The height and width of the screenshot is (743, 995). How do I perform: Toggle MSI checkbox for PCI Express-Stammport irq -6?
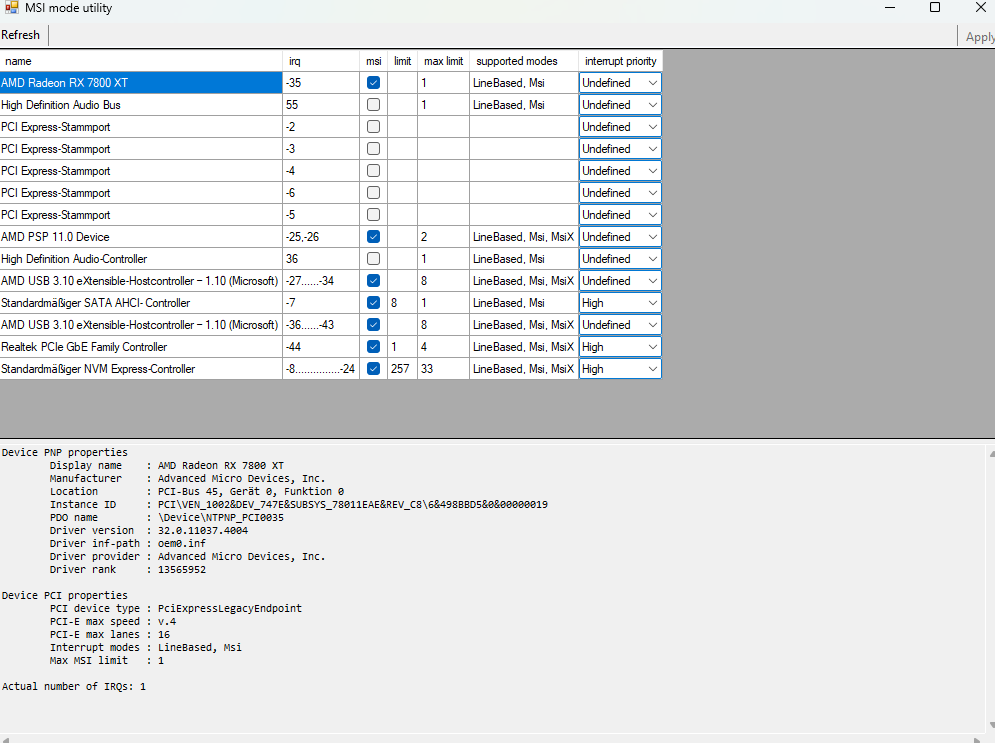pyautogui.click(x=373, y=193)
